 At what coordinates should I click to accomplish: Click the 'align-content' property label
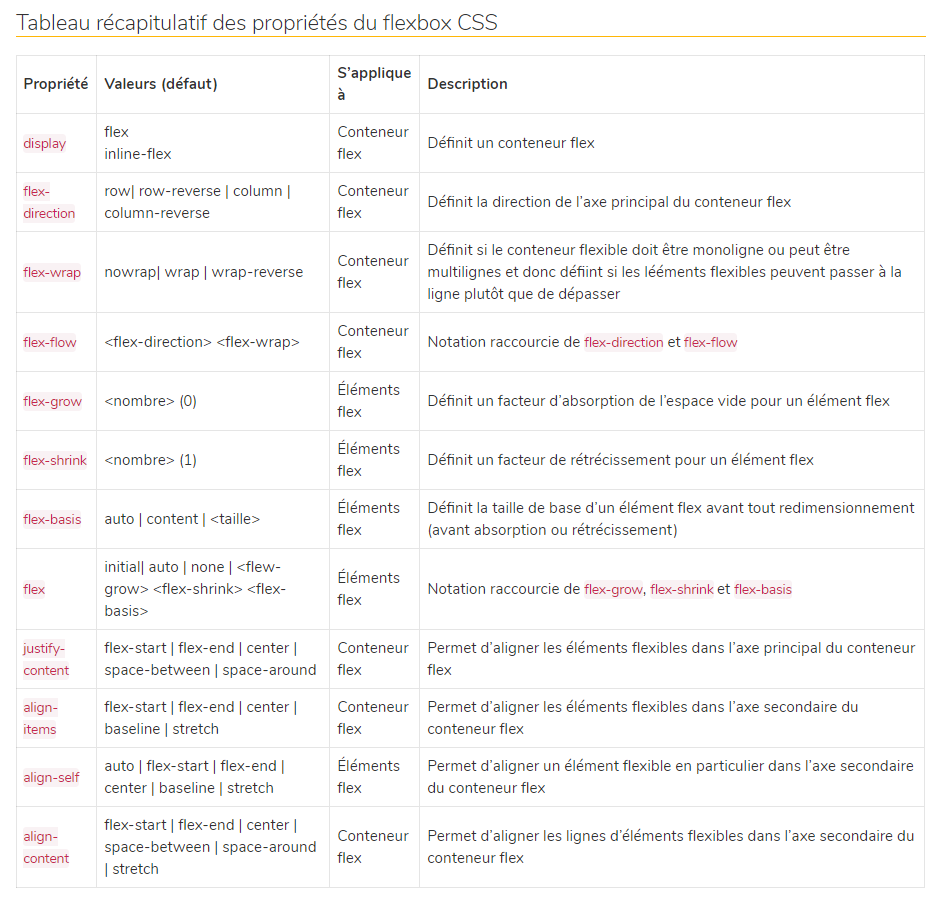click(x=46, y=847)
